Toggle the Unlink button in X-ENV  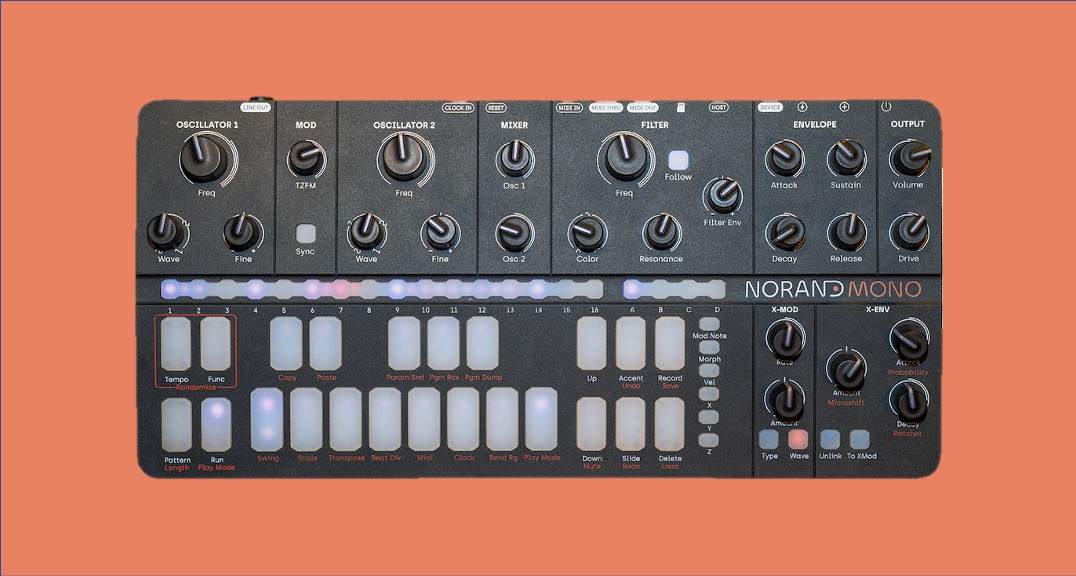tap(830, 438)
